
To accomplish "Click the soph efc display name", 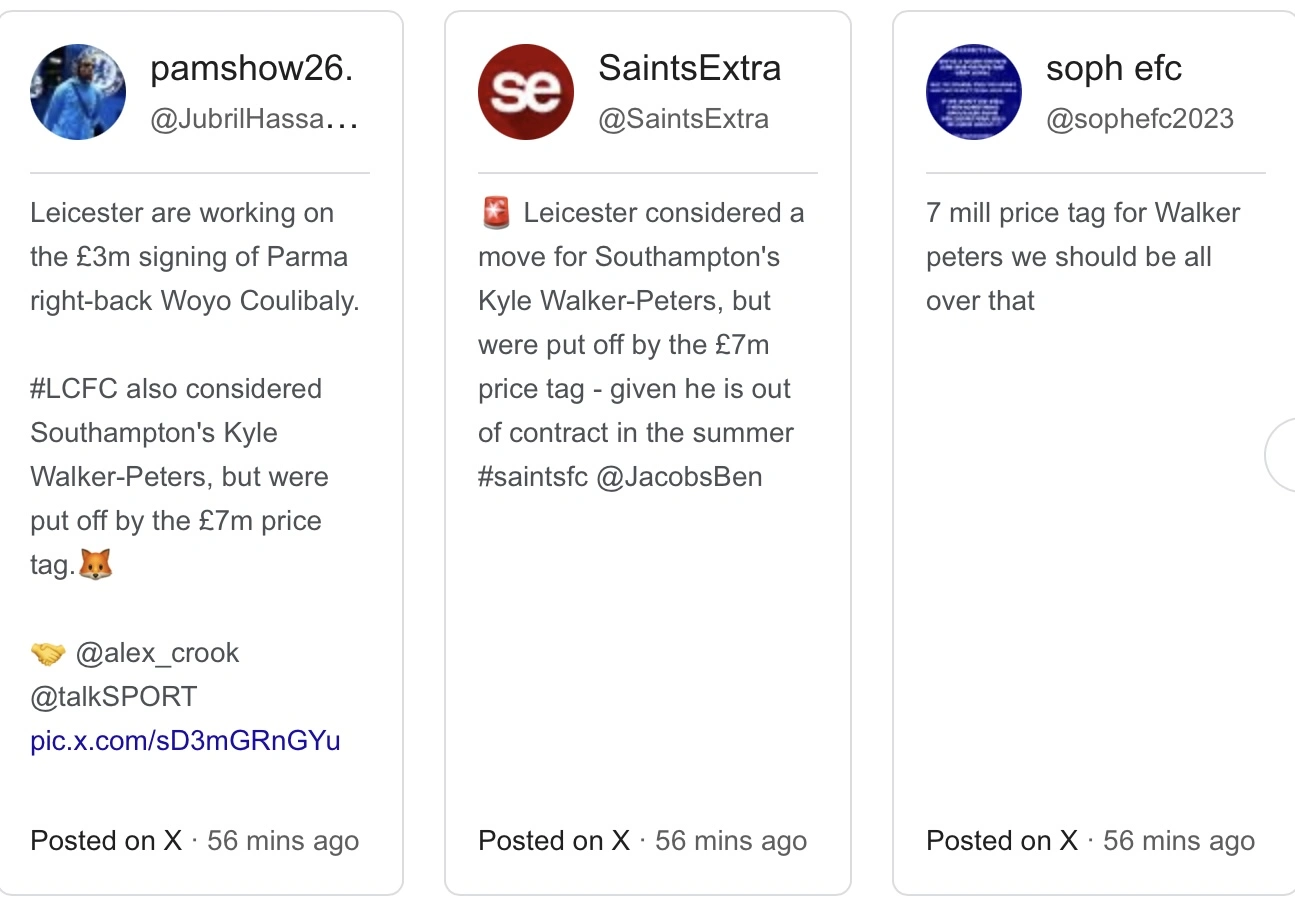I will (1113, 68).
